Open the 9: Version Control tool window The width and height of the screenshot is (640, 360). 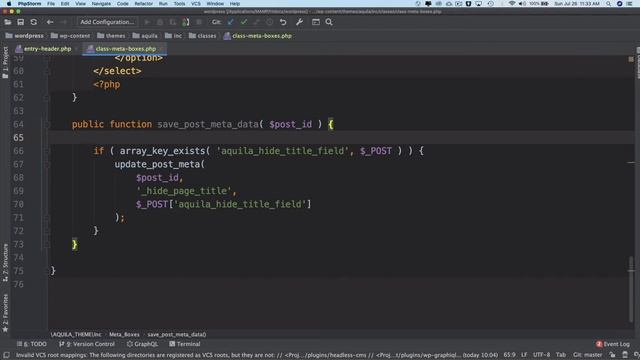pos(87,344)
